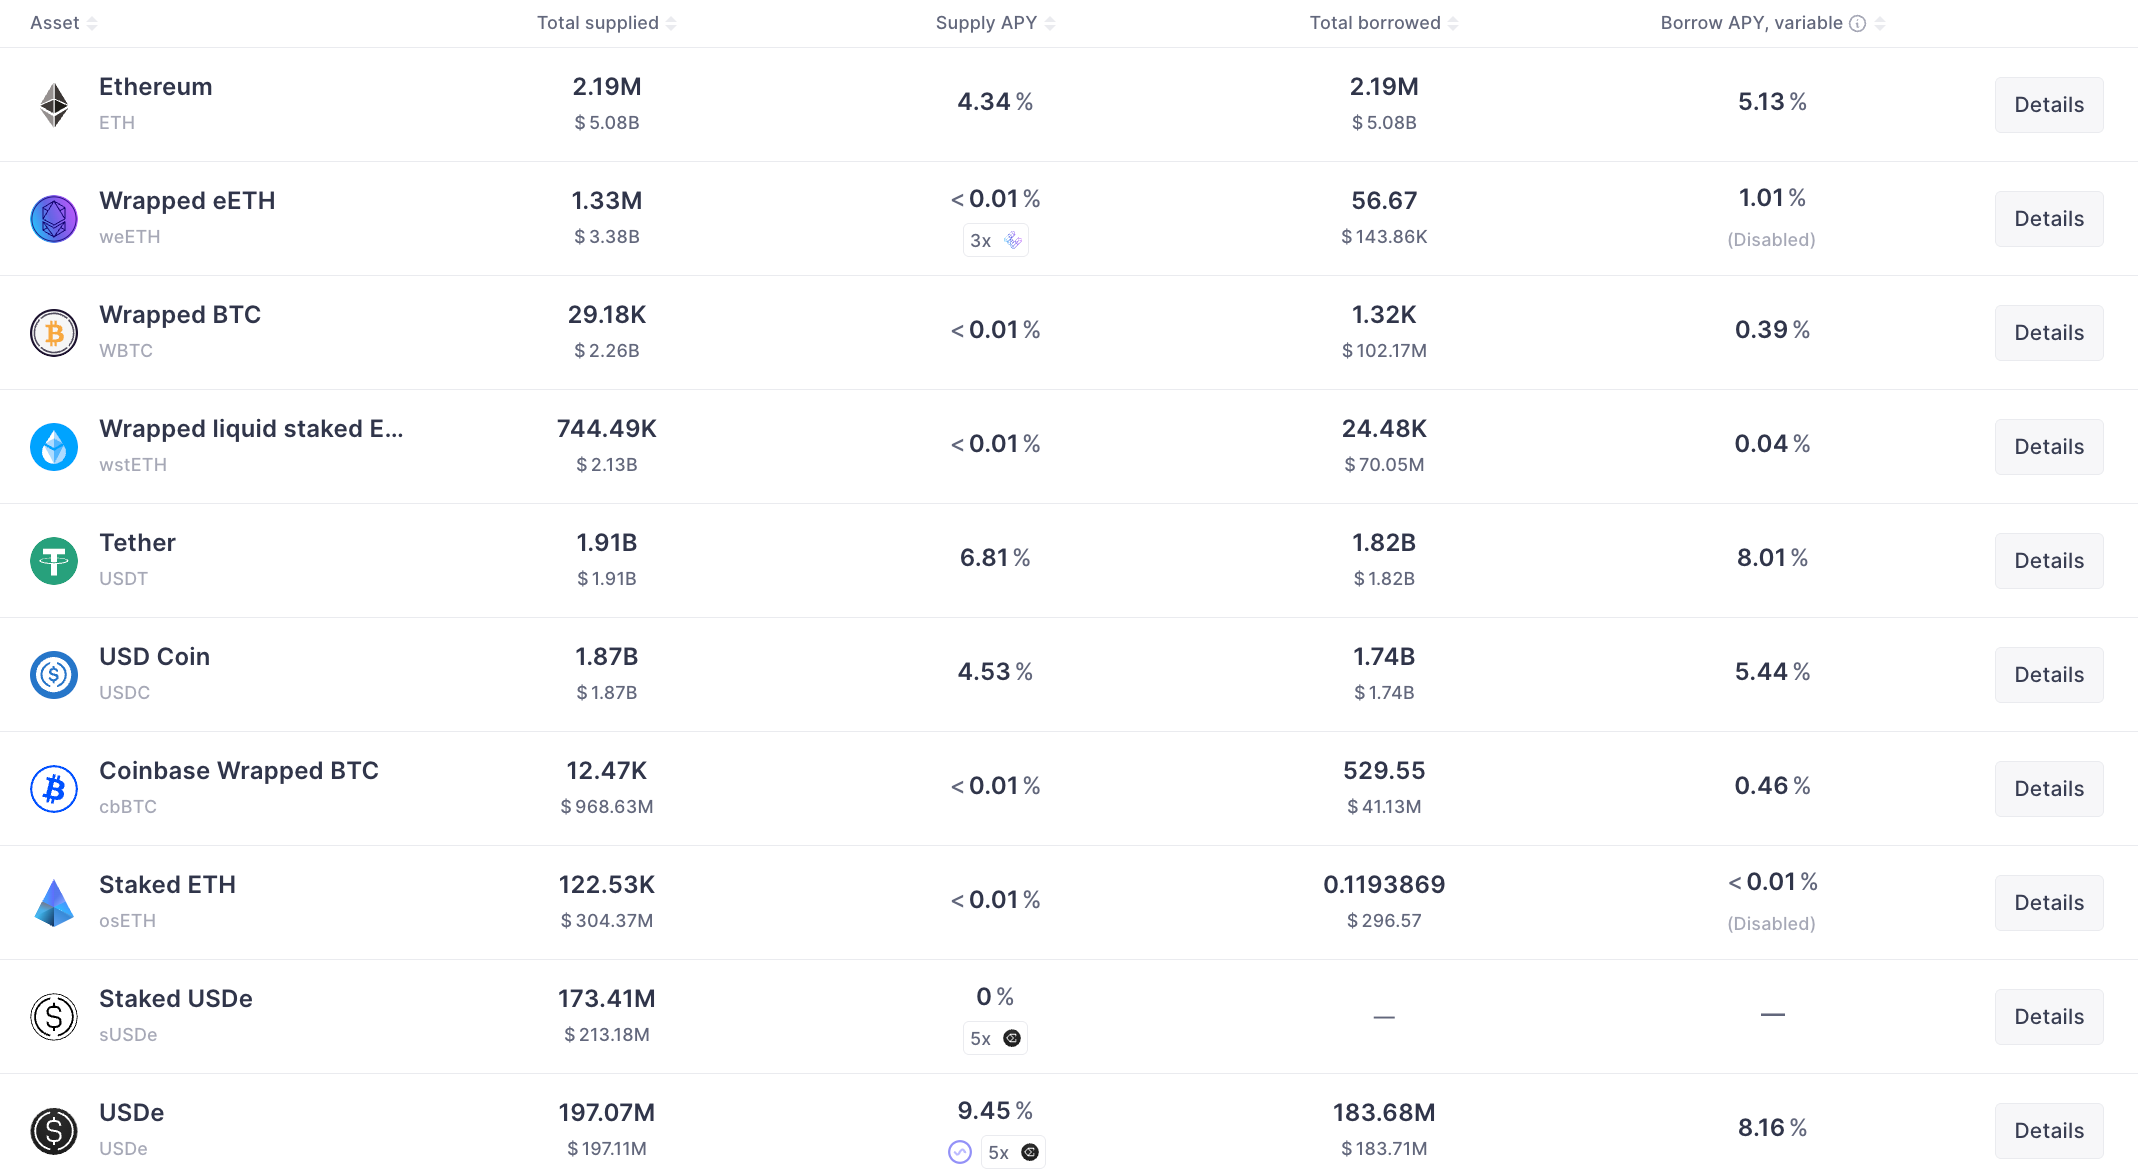Viewport: 2138px width, 1174px height.
Task: Click the USDe black token icon
Action: coord(54,1130)
